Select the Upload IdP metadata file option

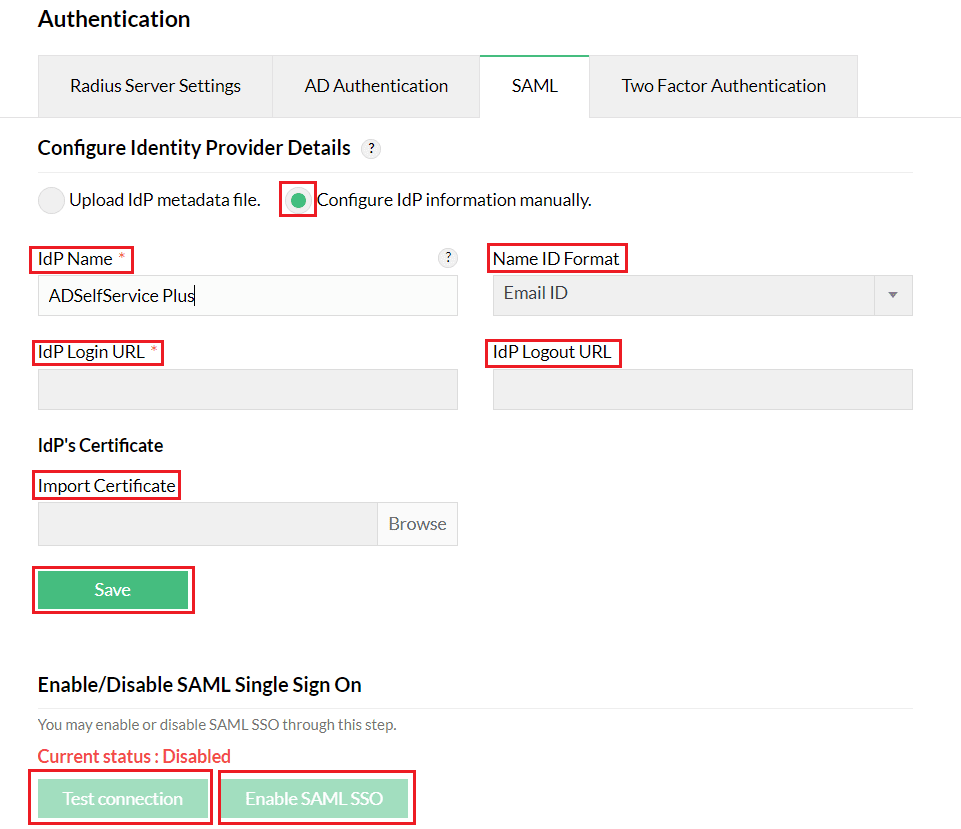pyautogui.click(x=51, y=200)
